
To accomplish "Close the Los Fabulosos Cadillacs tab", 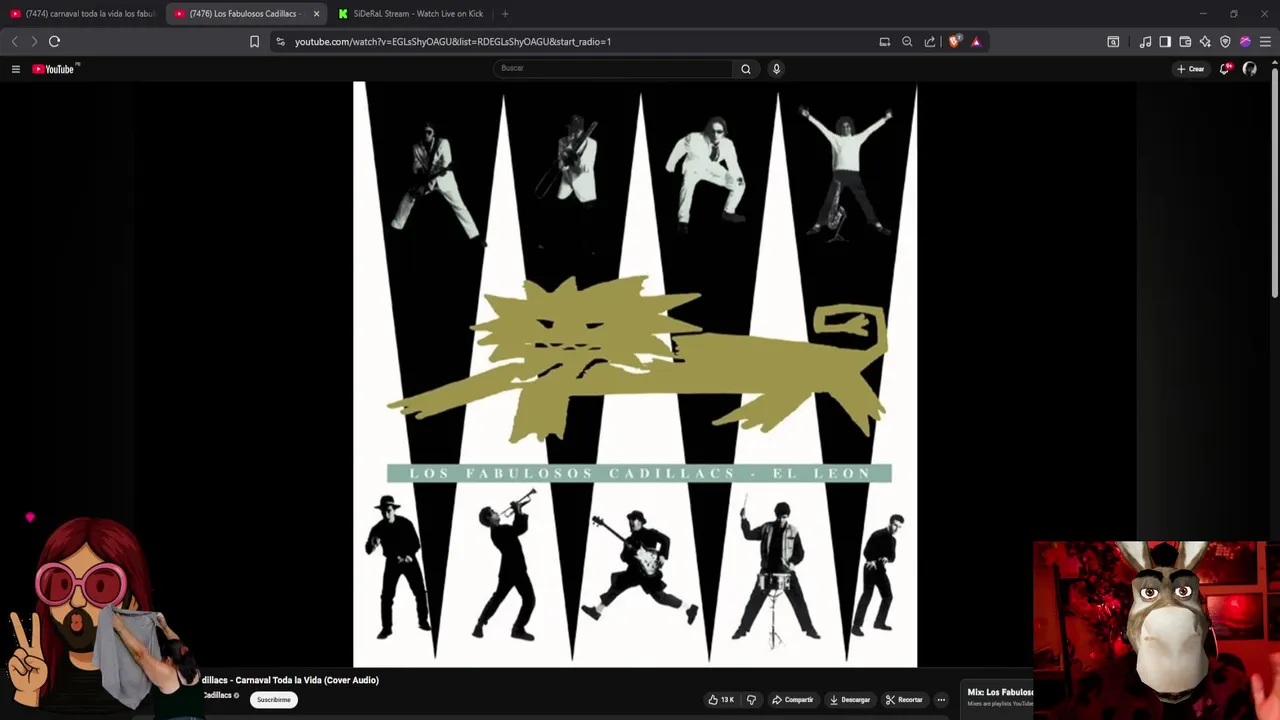I will point(316,14).
